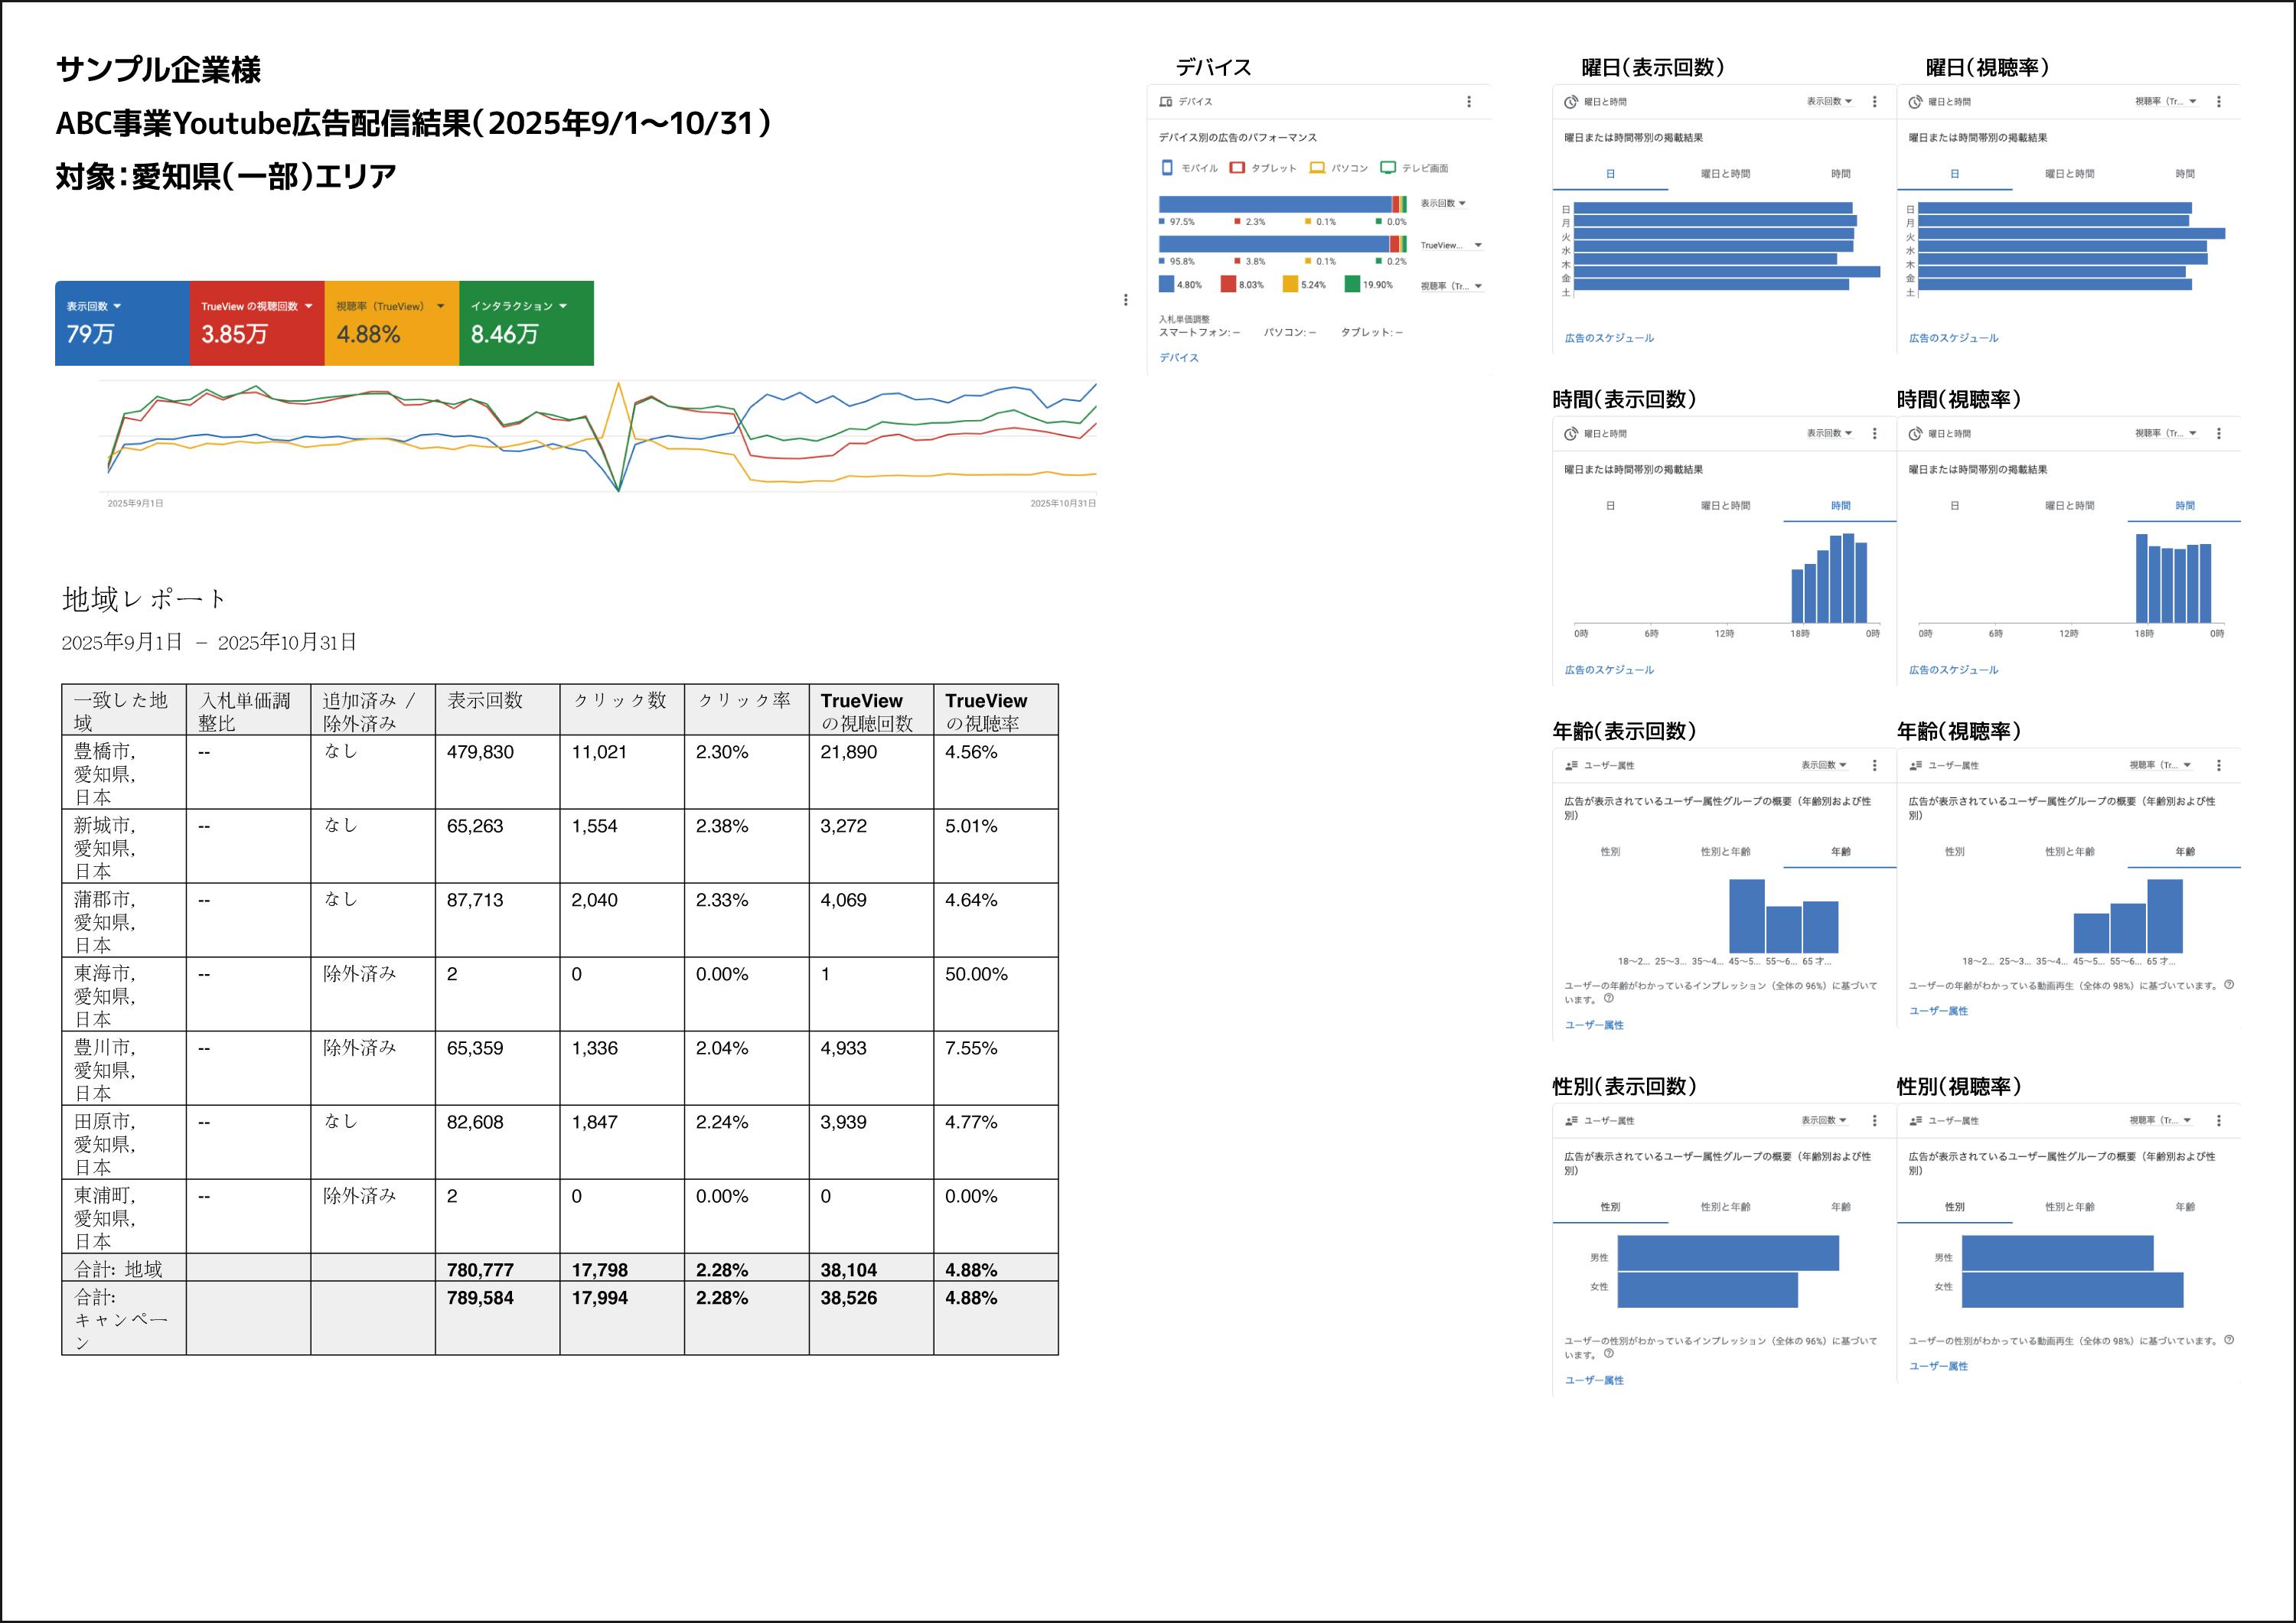The height and width of the screenshot is (1623, 2296).
Task: Click the デバイス card header icon
Action: 1166,102
